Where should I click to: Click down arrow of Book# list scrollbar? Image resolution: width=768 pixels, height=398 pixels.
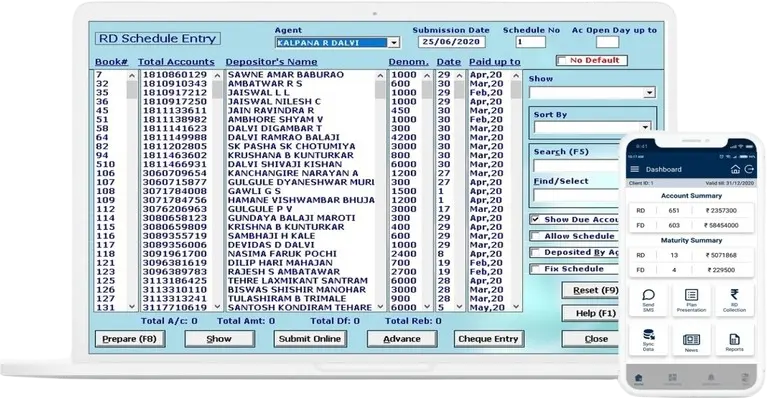131,306
